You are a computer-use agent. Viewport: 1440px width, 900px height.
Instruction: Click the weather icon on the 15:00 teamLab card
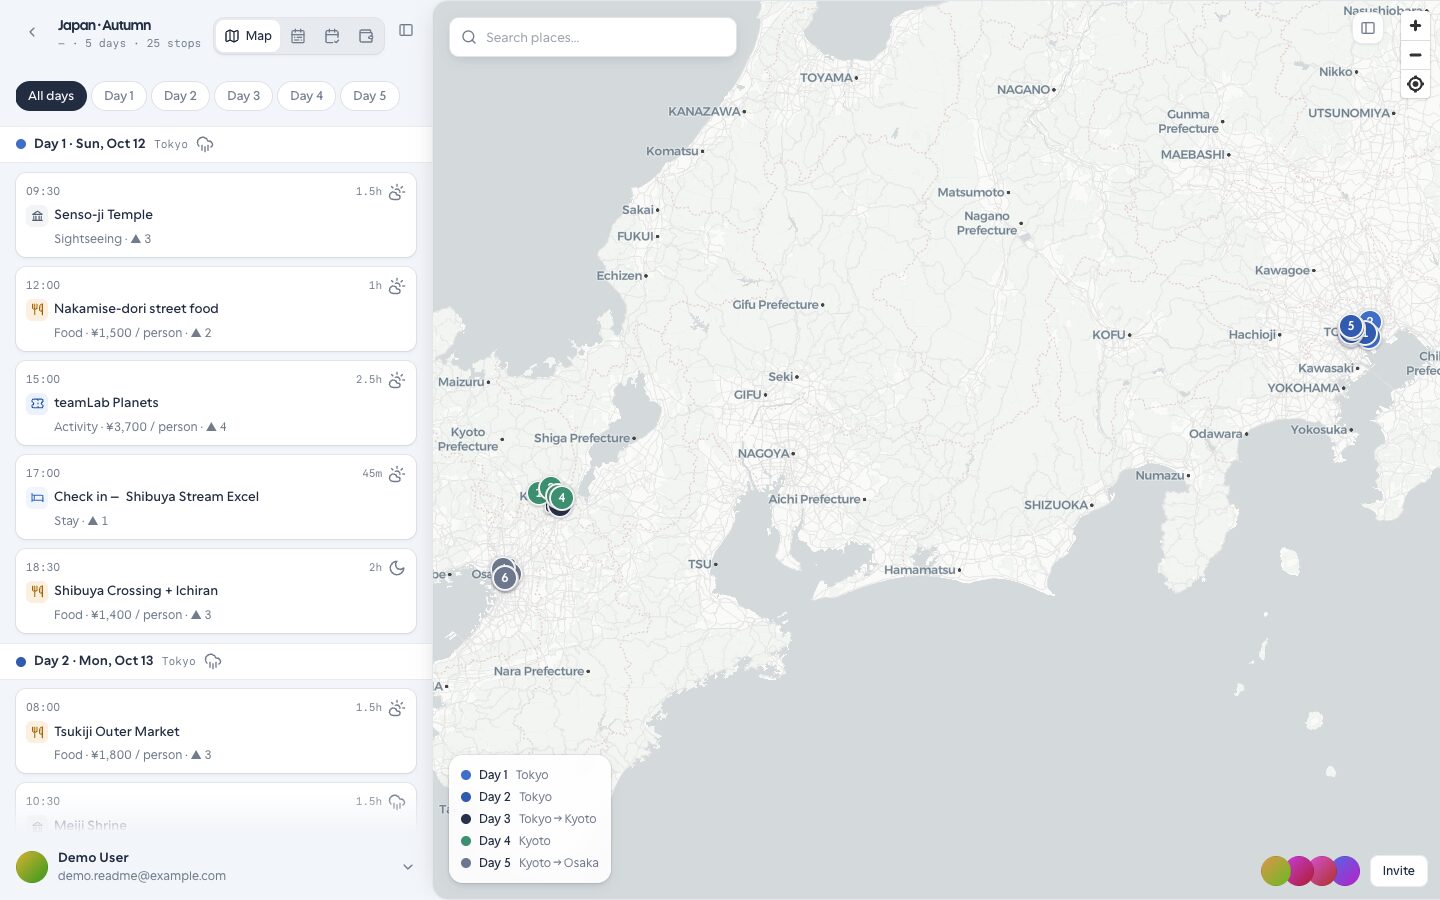coord(397,380)
